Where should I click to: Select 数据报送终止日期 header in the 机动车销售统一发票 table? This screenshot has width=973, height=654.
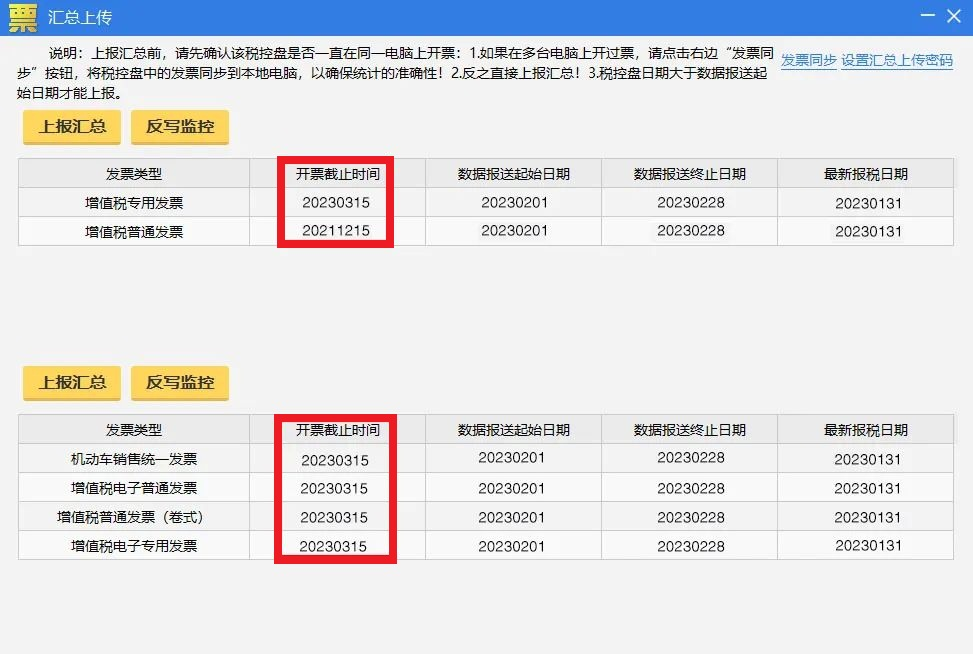(x=689, y=429)
